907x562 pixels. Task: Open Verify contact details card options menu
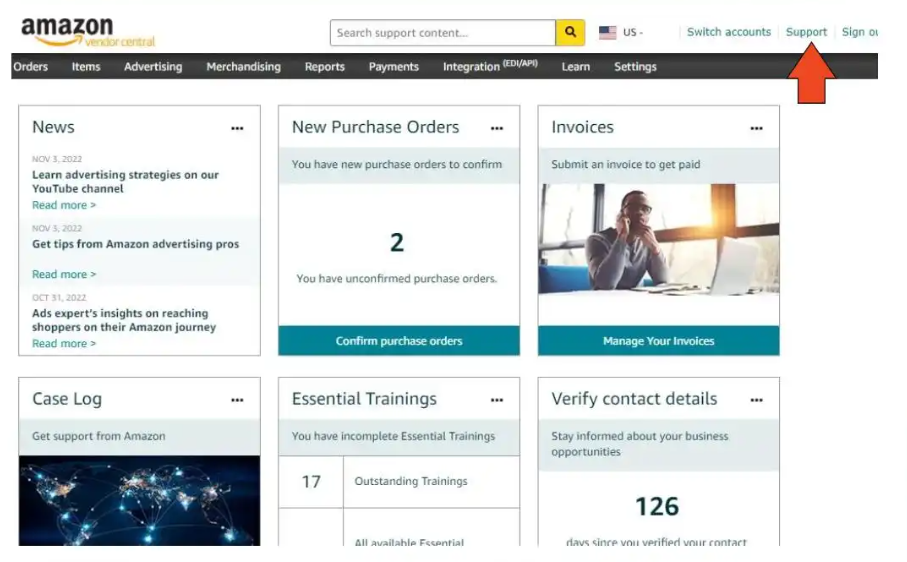tap(757, 400)
